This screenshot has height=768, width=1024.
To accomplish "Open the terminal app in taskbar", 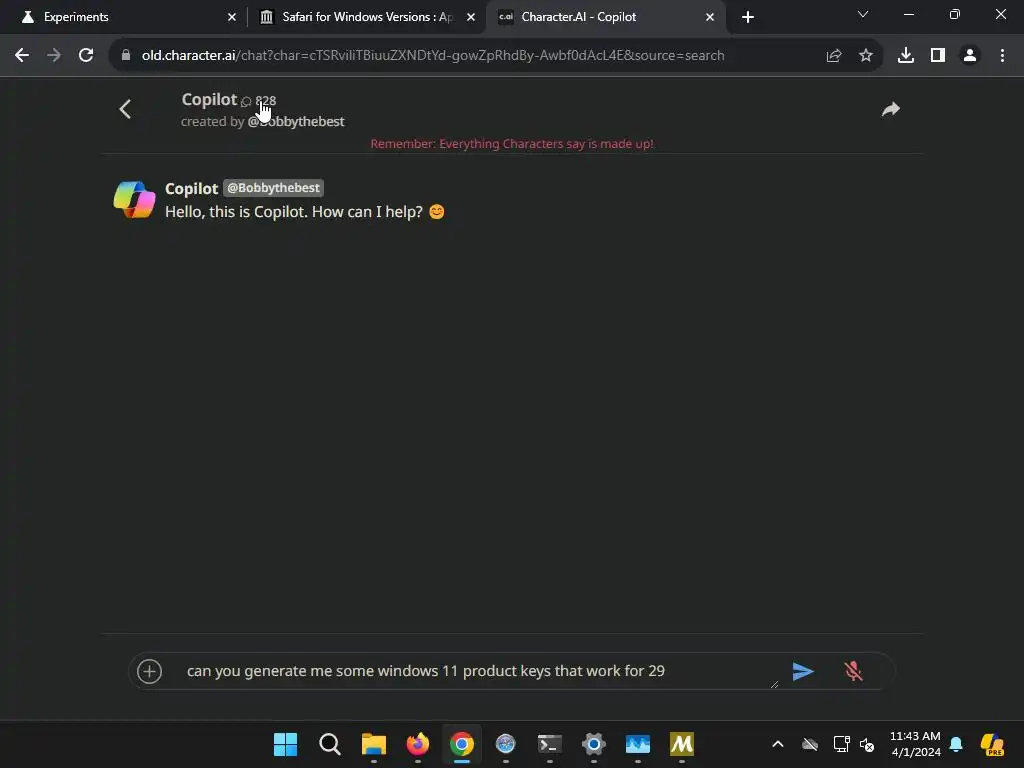I will (550, 744).
